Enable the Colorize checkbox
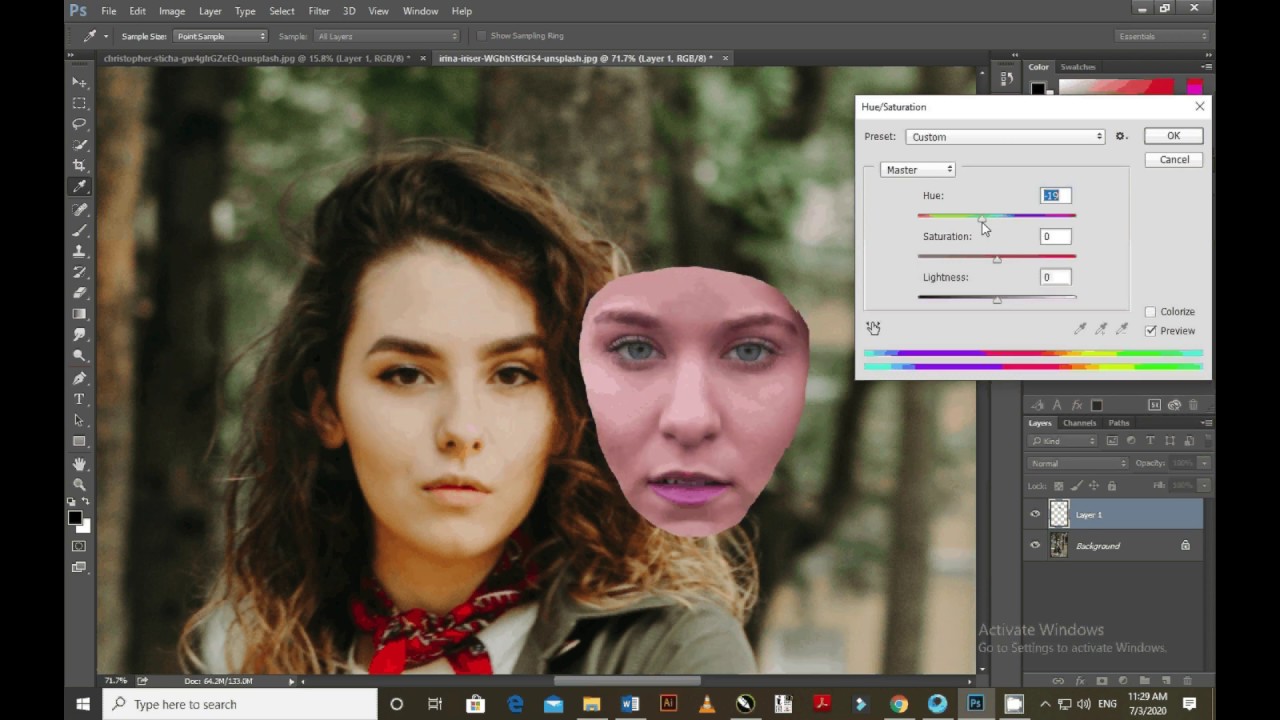This screenshot has height=720, width=1280. tap(1150, 312)
